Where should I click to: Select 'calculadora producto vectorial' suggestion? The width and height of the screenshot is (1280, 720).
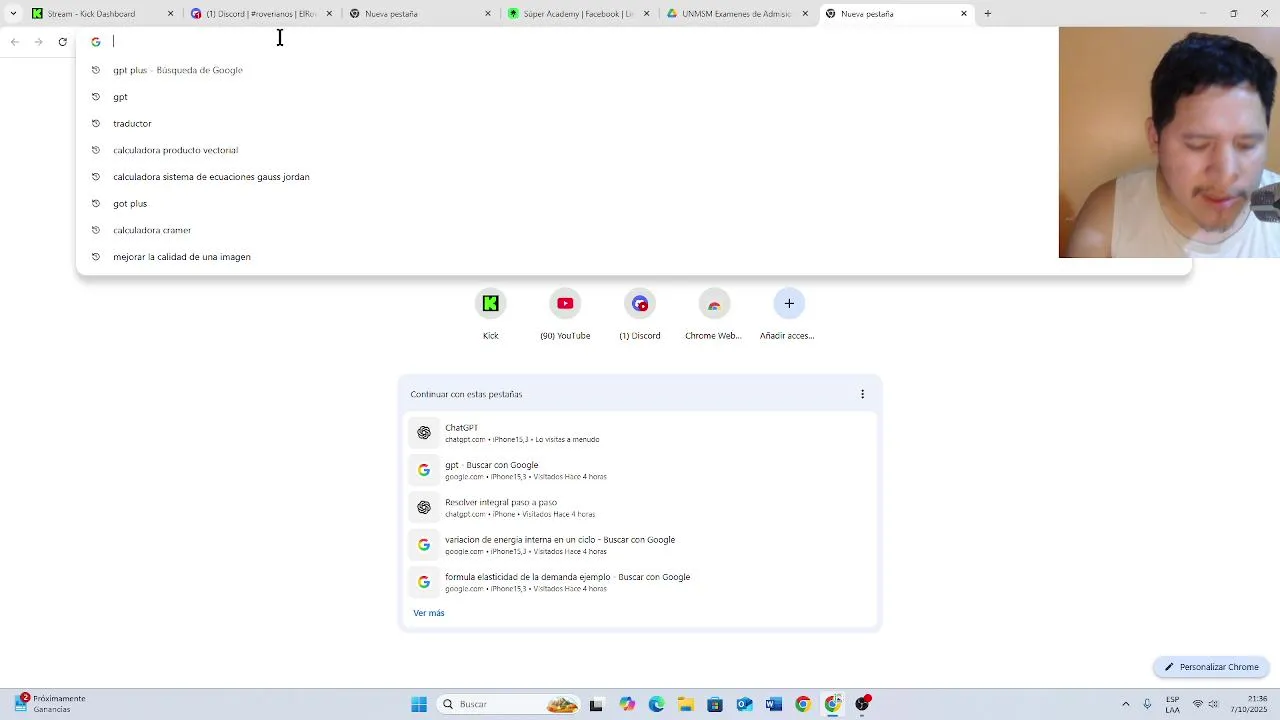633,150
